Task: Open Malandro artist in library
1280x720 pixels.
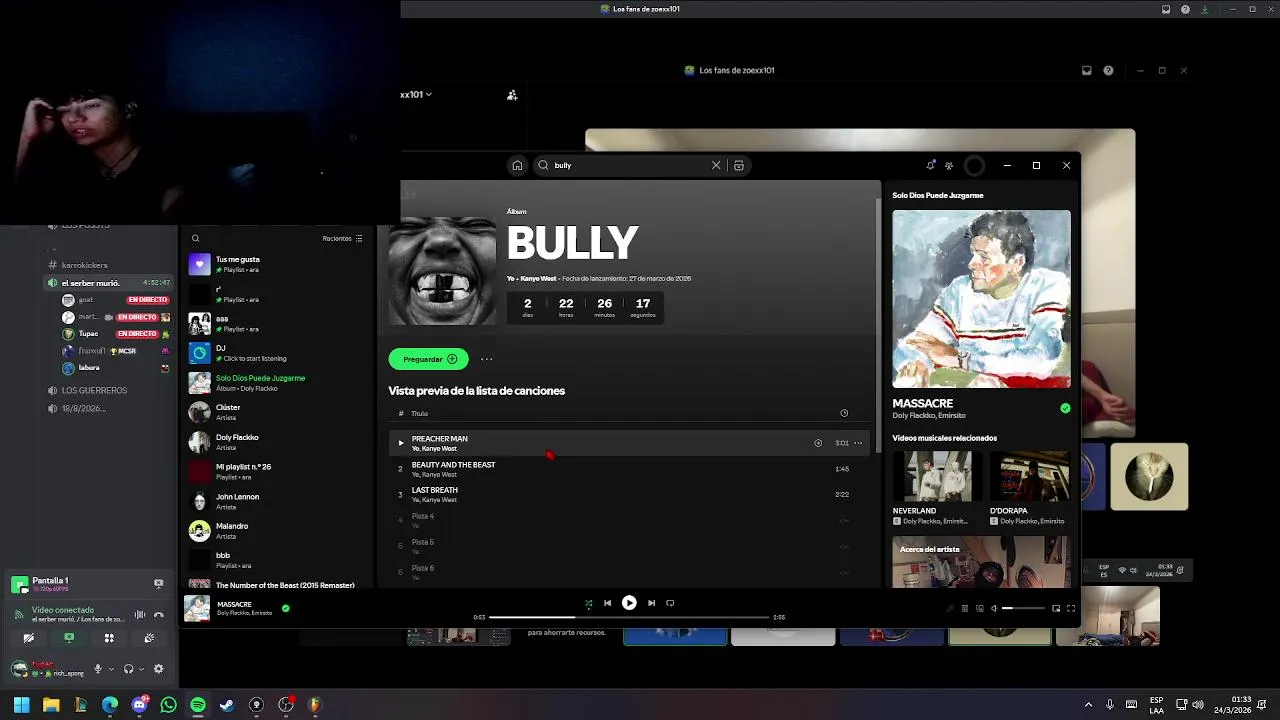Action: tap(275, 531)
